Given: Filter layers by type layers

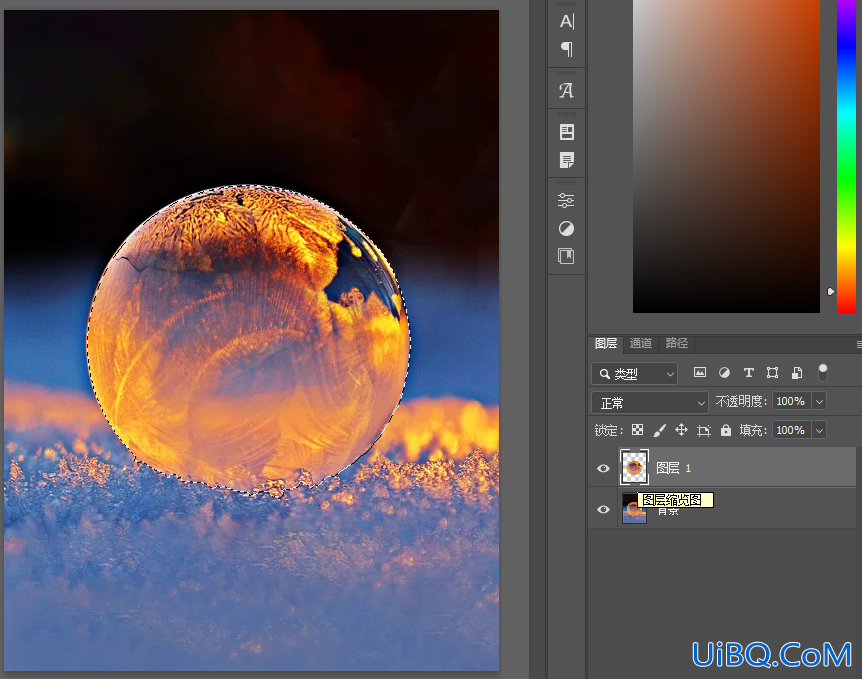Looking at the screenshot, I should point(748,373).
